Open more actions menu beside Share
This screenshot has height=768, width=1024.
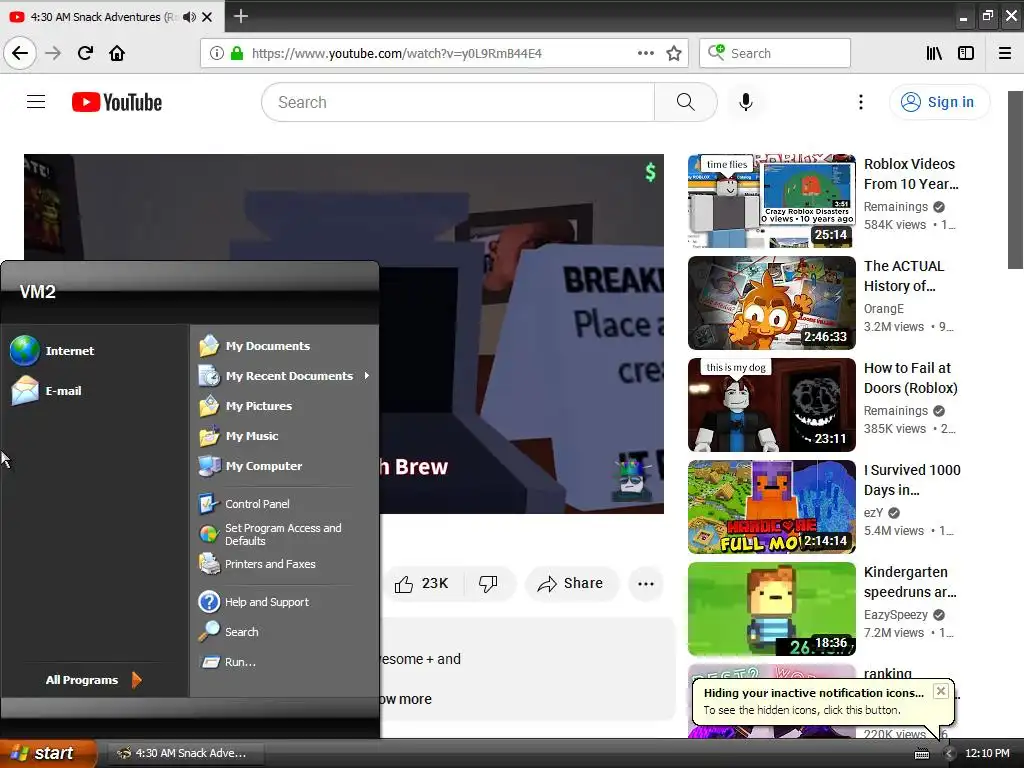[646, 583]
